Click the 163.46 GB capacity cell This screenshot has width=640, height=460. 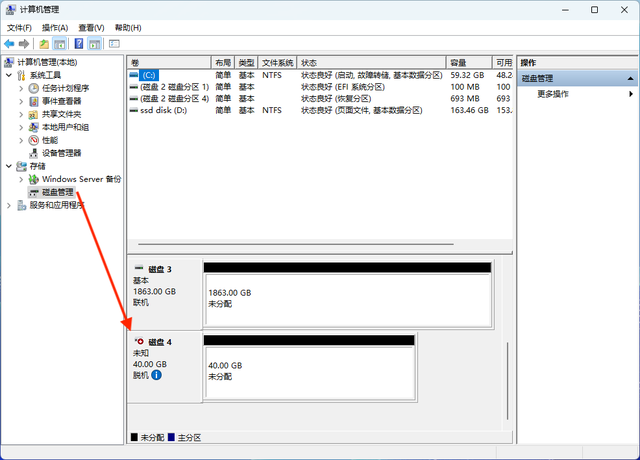click(469, 110)
